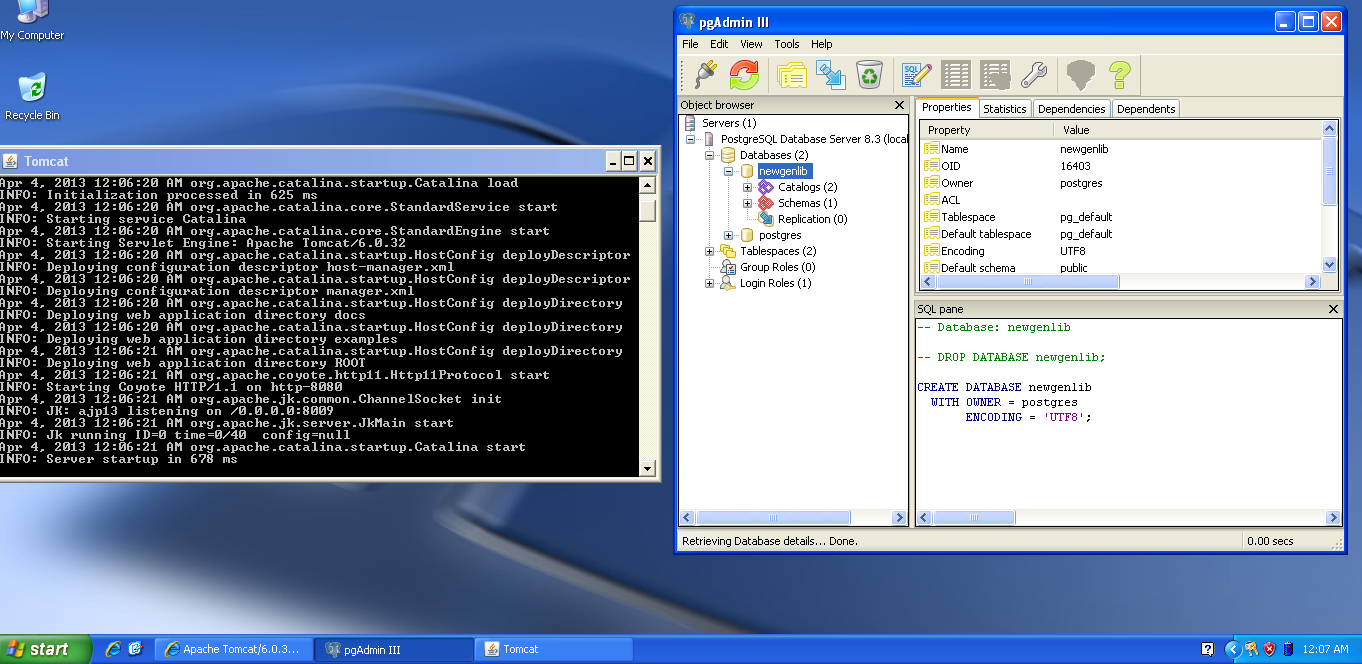Select Group Roles (0) in object browser
The width and height of the screenshot is (1362, 664).
tap(777, 267)
